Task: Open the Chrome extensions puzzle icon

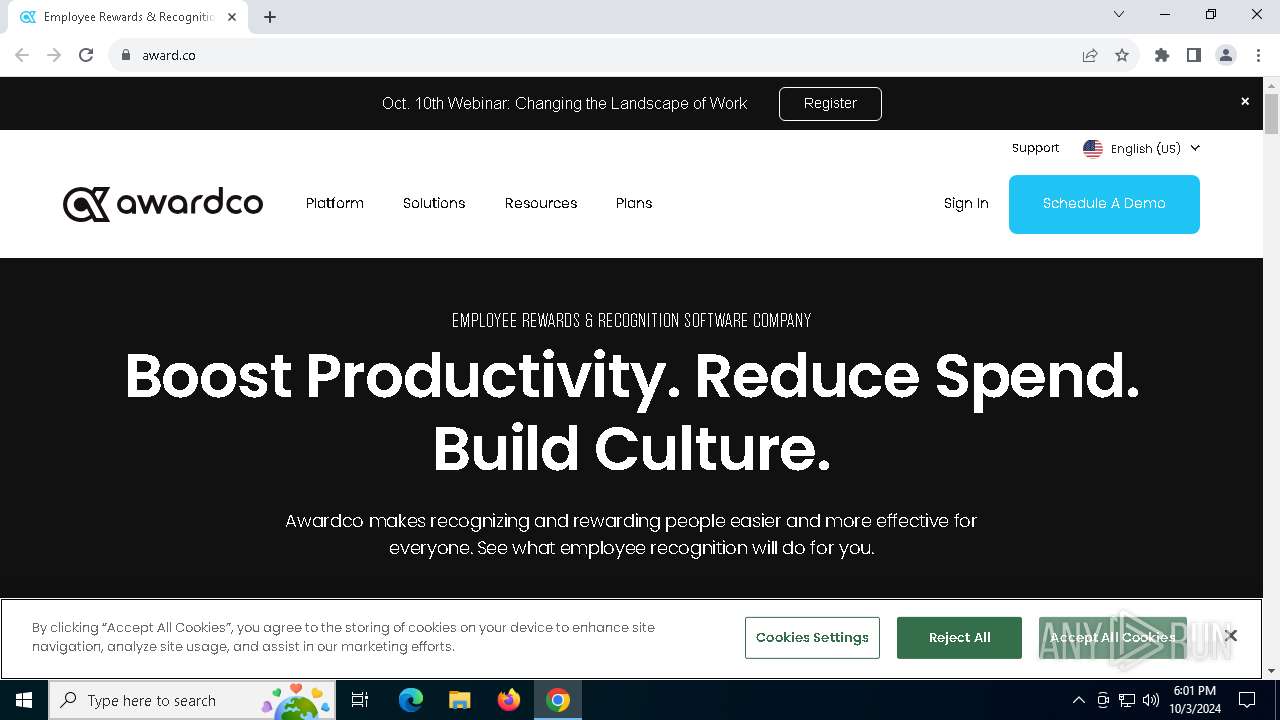Action: (1162, 55)
